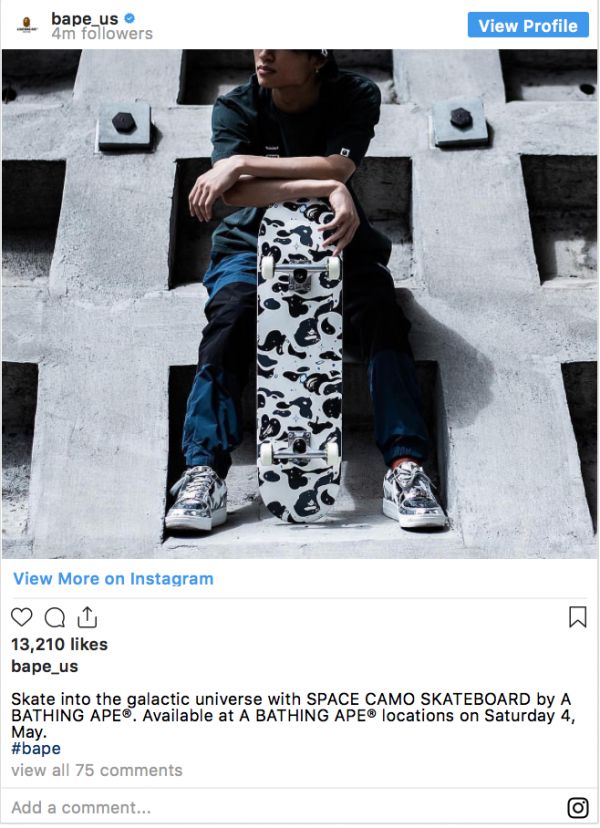The height and width of the screenshot is (828, 600).
Task: Click bape_us username above the caption
Action: pos(44,666)
